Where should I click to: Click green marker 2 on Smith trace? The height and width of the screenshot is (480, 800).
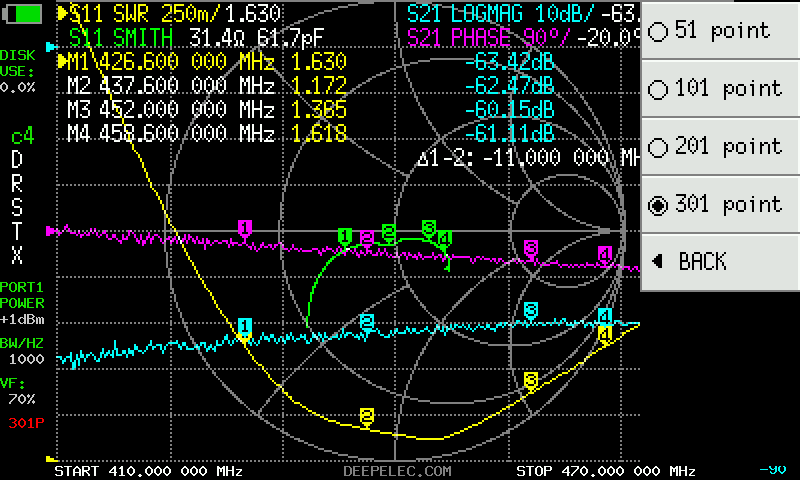point(389,233)
